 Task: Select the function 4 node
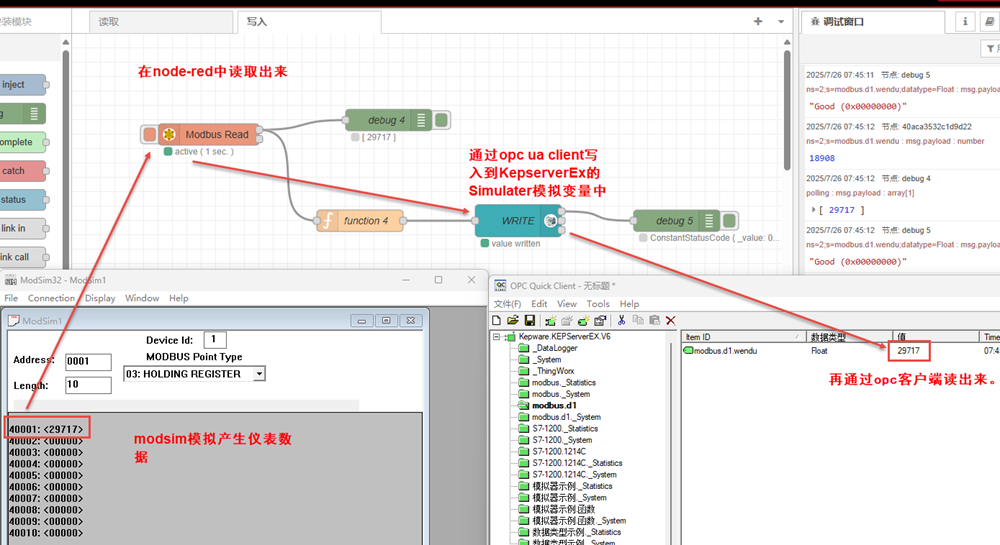click(x=360, y=221)
